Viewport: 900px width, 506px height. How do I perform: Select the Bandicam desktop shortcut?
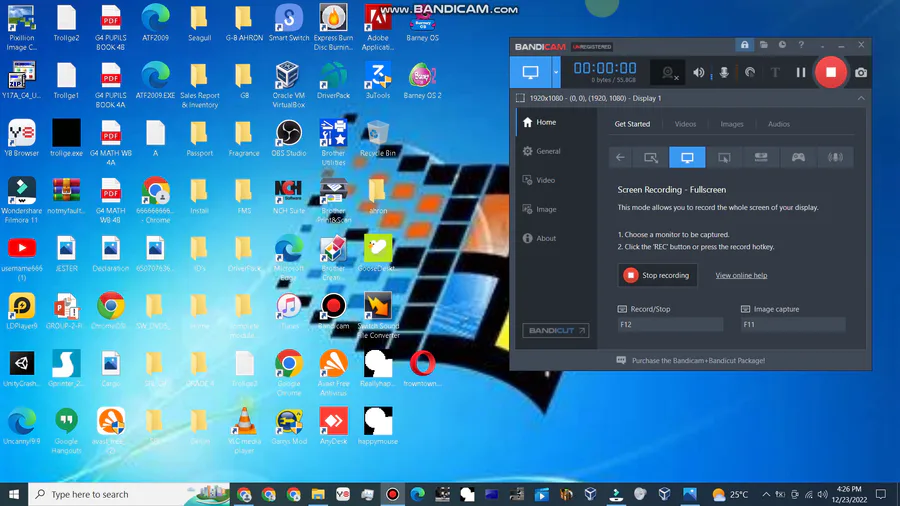[x=333, y=312]
